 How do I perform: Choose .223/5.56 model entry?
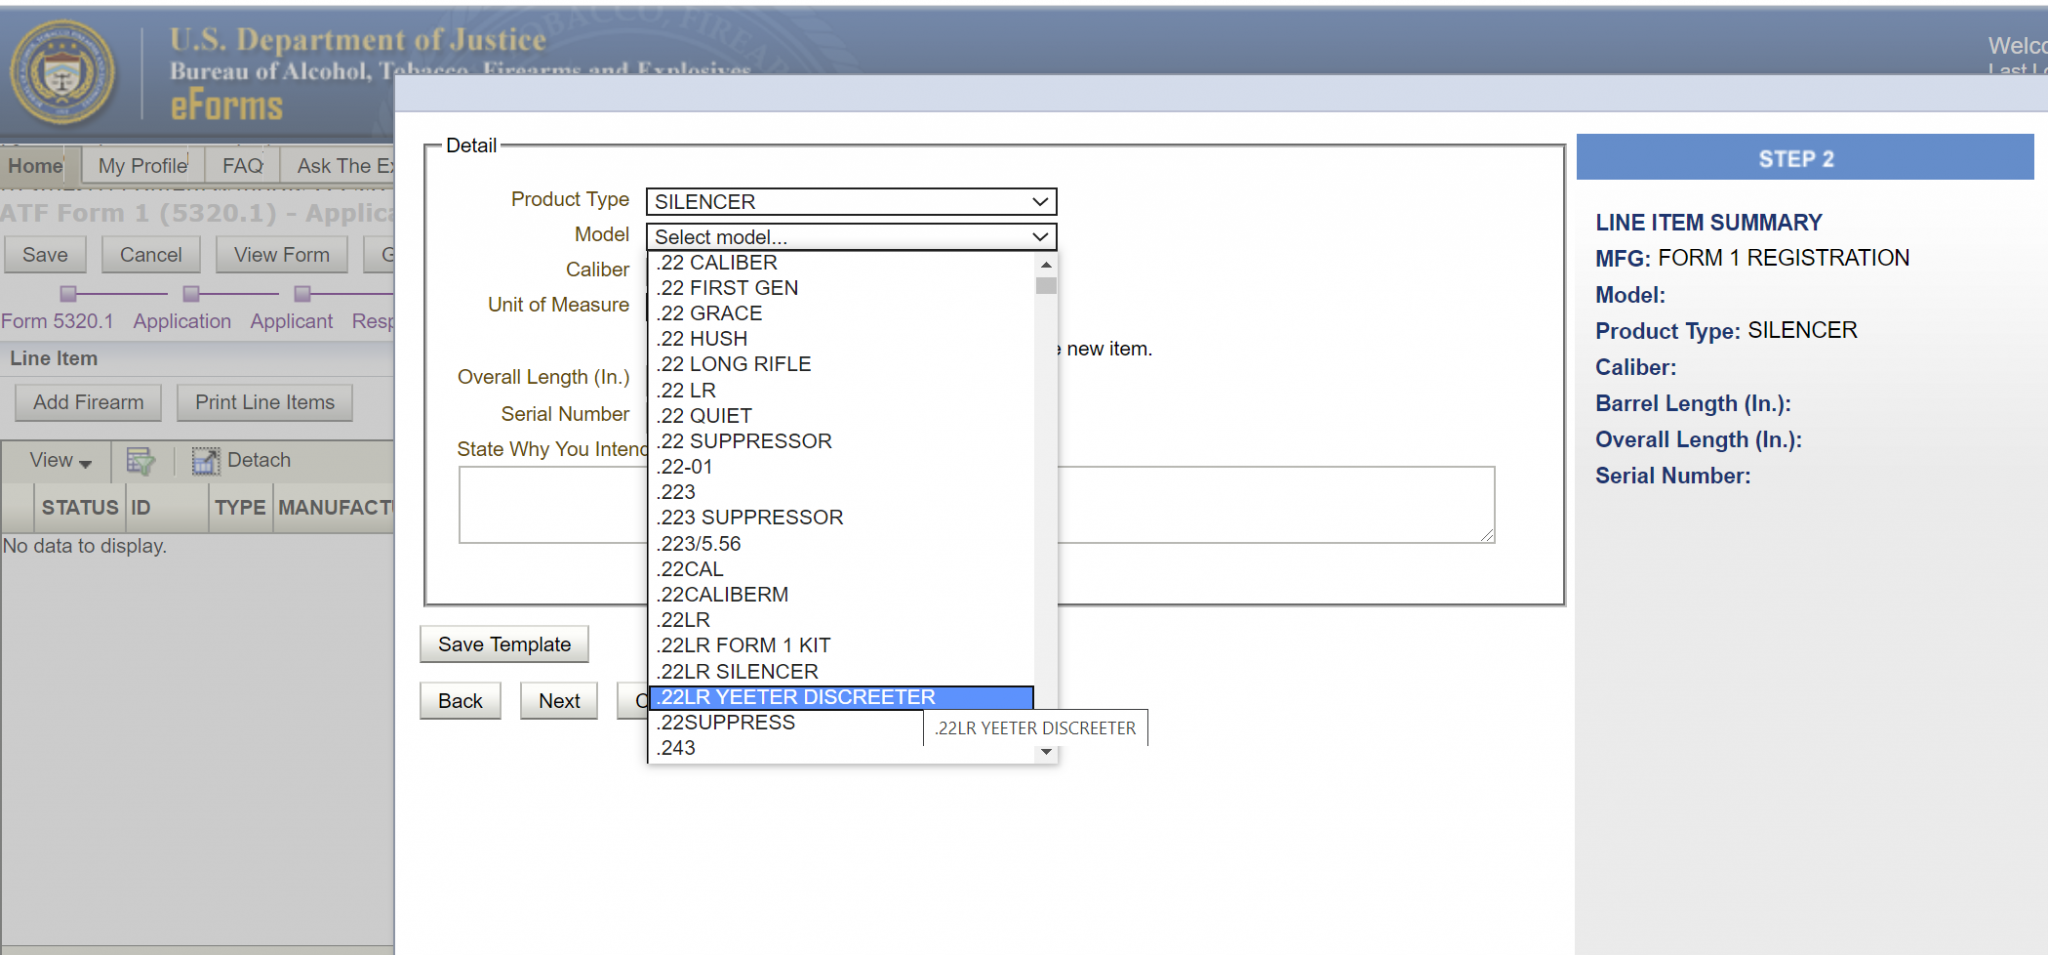(841, 544)
